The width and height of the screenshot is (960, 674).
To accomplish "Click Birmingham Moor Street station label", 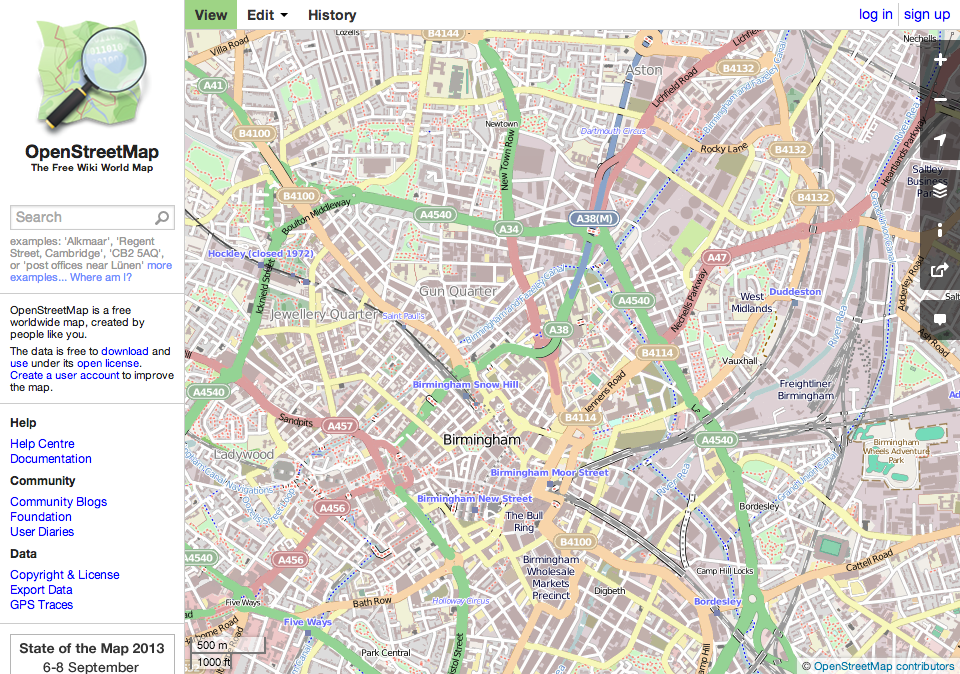I will (x=549, y=473).
